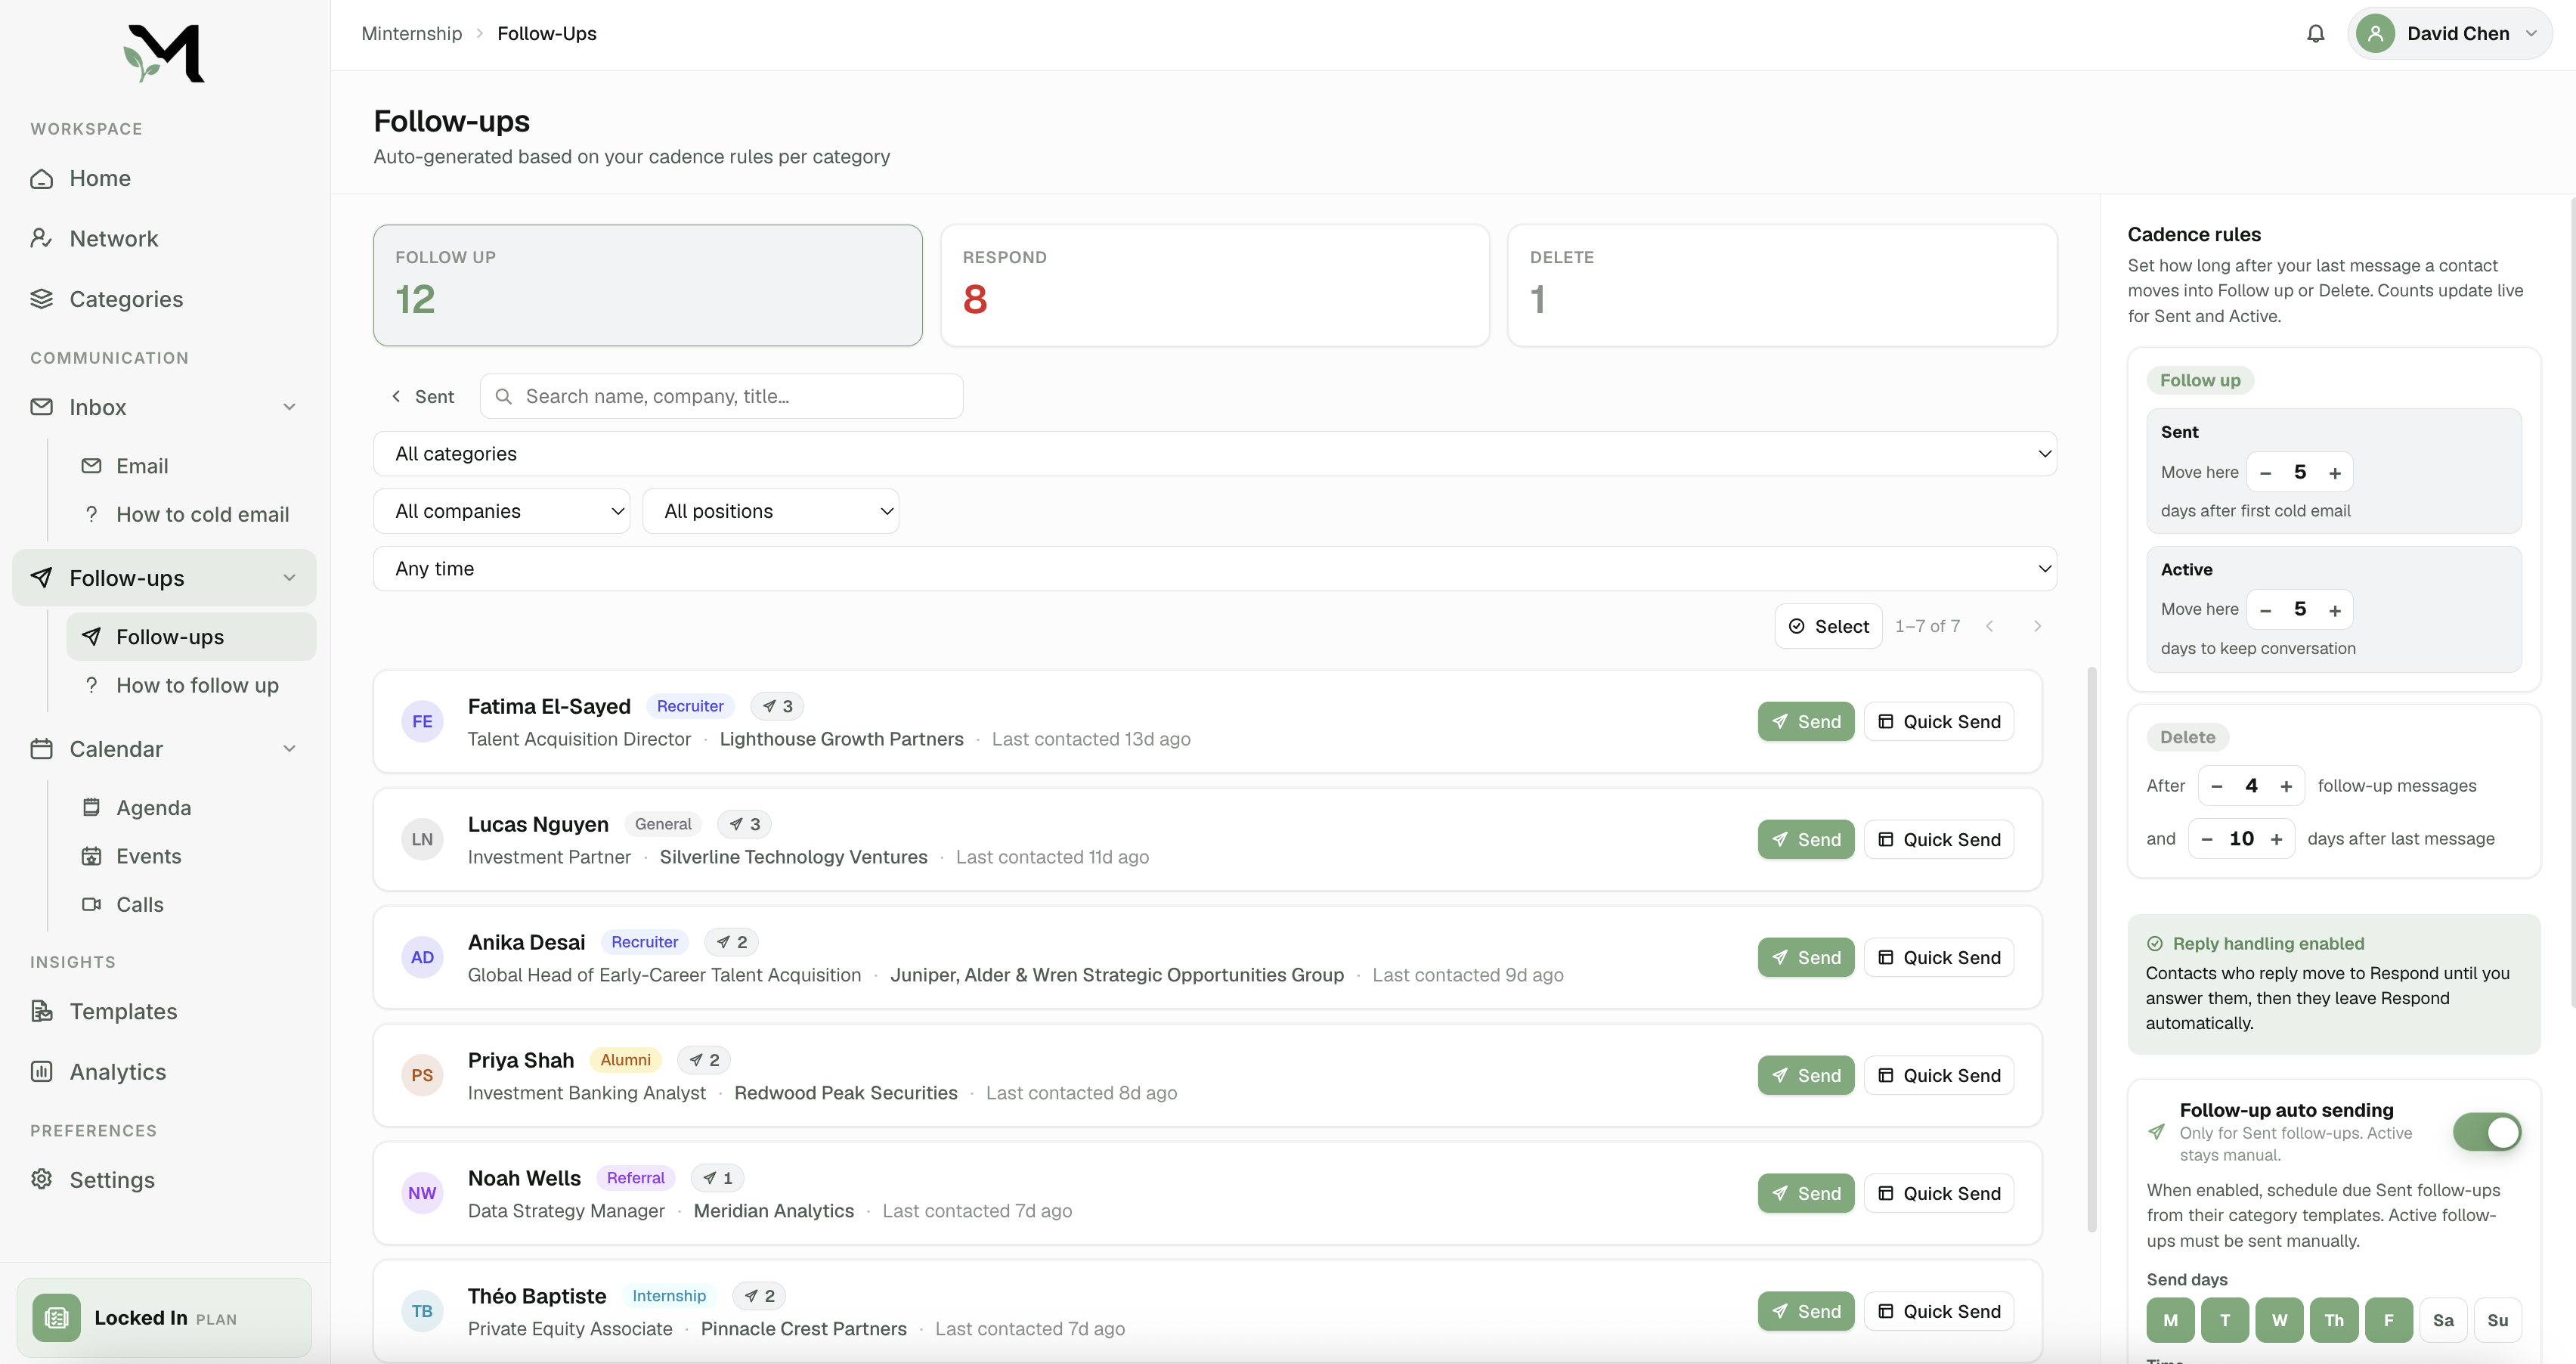Viewport: 2576px width, 1364px height.
Task: Open the Any time filter dropdown
Action: [1215, 568]
